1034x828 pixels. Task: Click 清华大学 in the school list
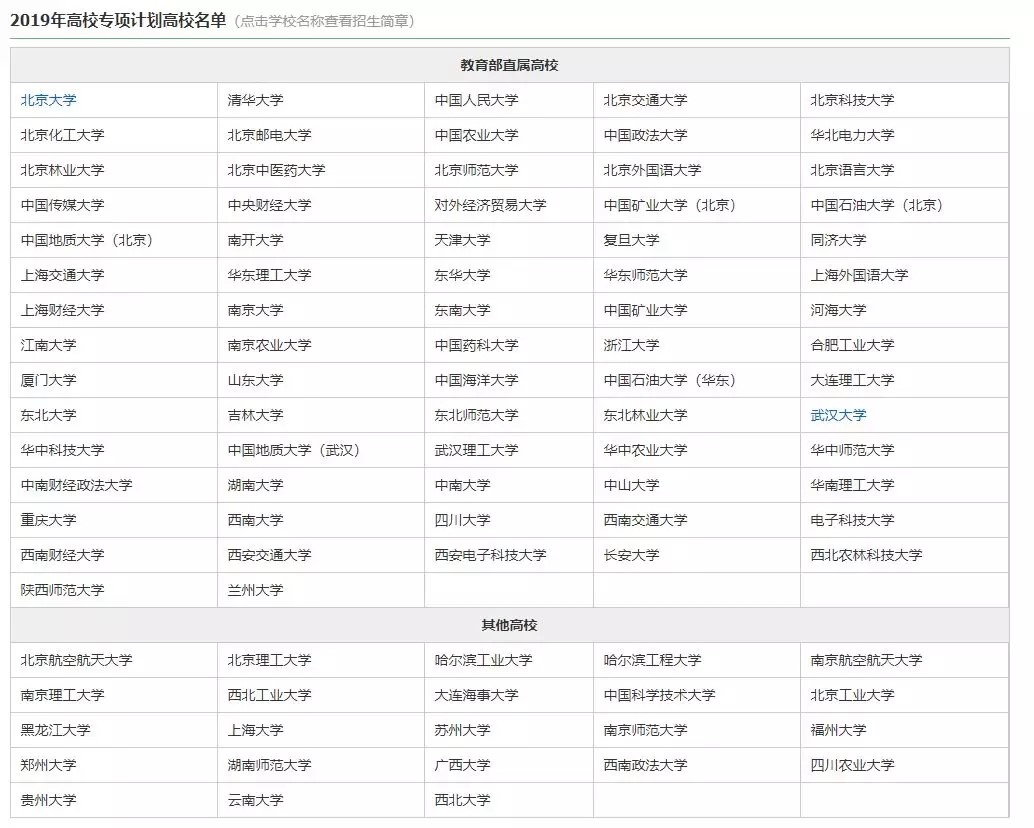pyautogui.click(x=255, y=100)
